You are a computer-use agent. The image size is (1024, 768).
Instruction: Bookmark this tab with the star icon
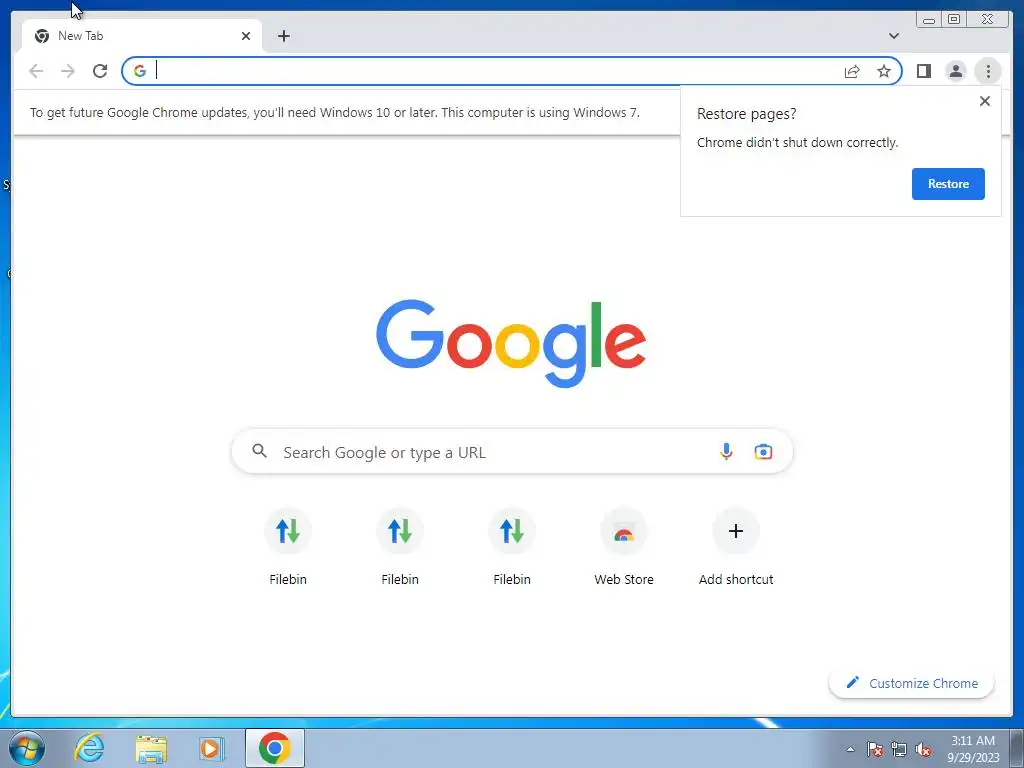pos(884,71)
